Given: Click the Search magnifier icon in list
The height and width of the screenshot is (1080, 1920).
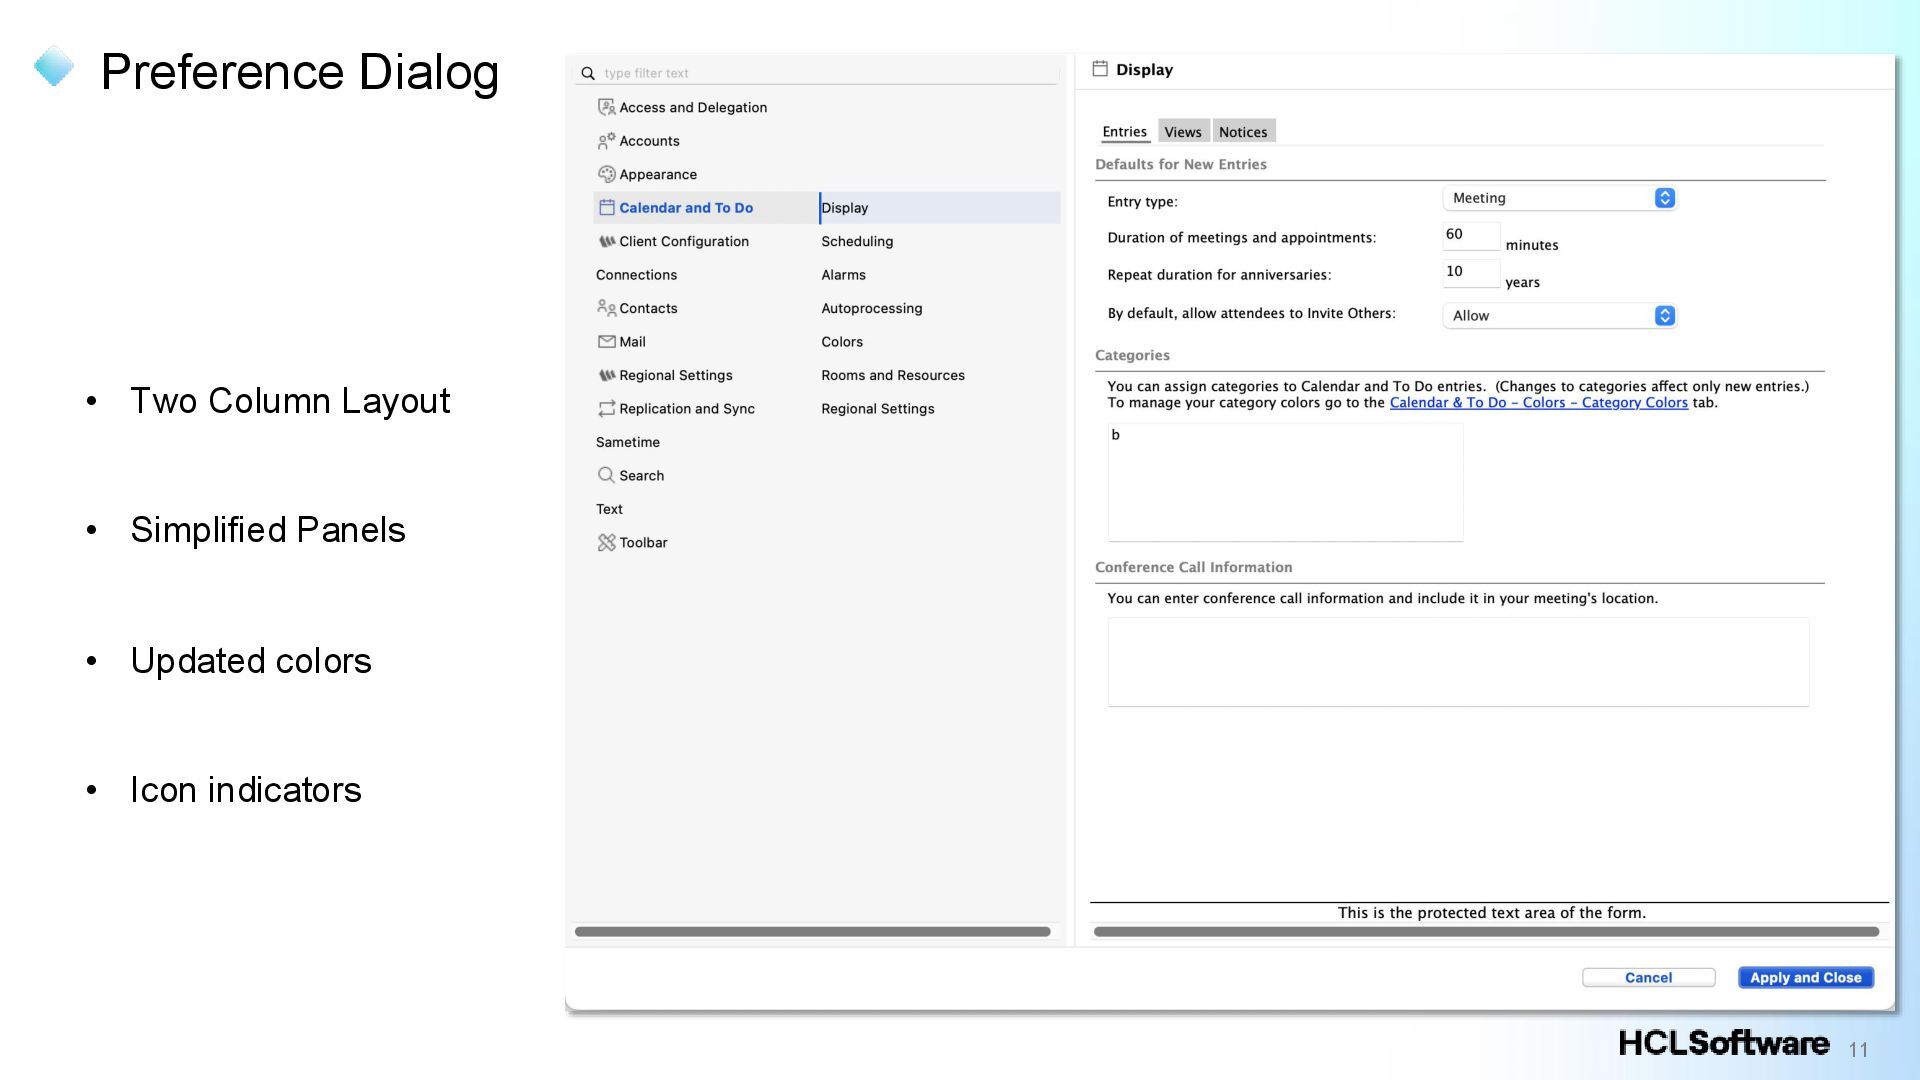Looking at the screenshot, I should (x=606, y=475).
